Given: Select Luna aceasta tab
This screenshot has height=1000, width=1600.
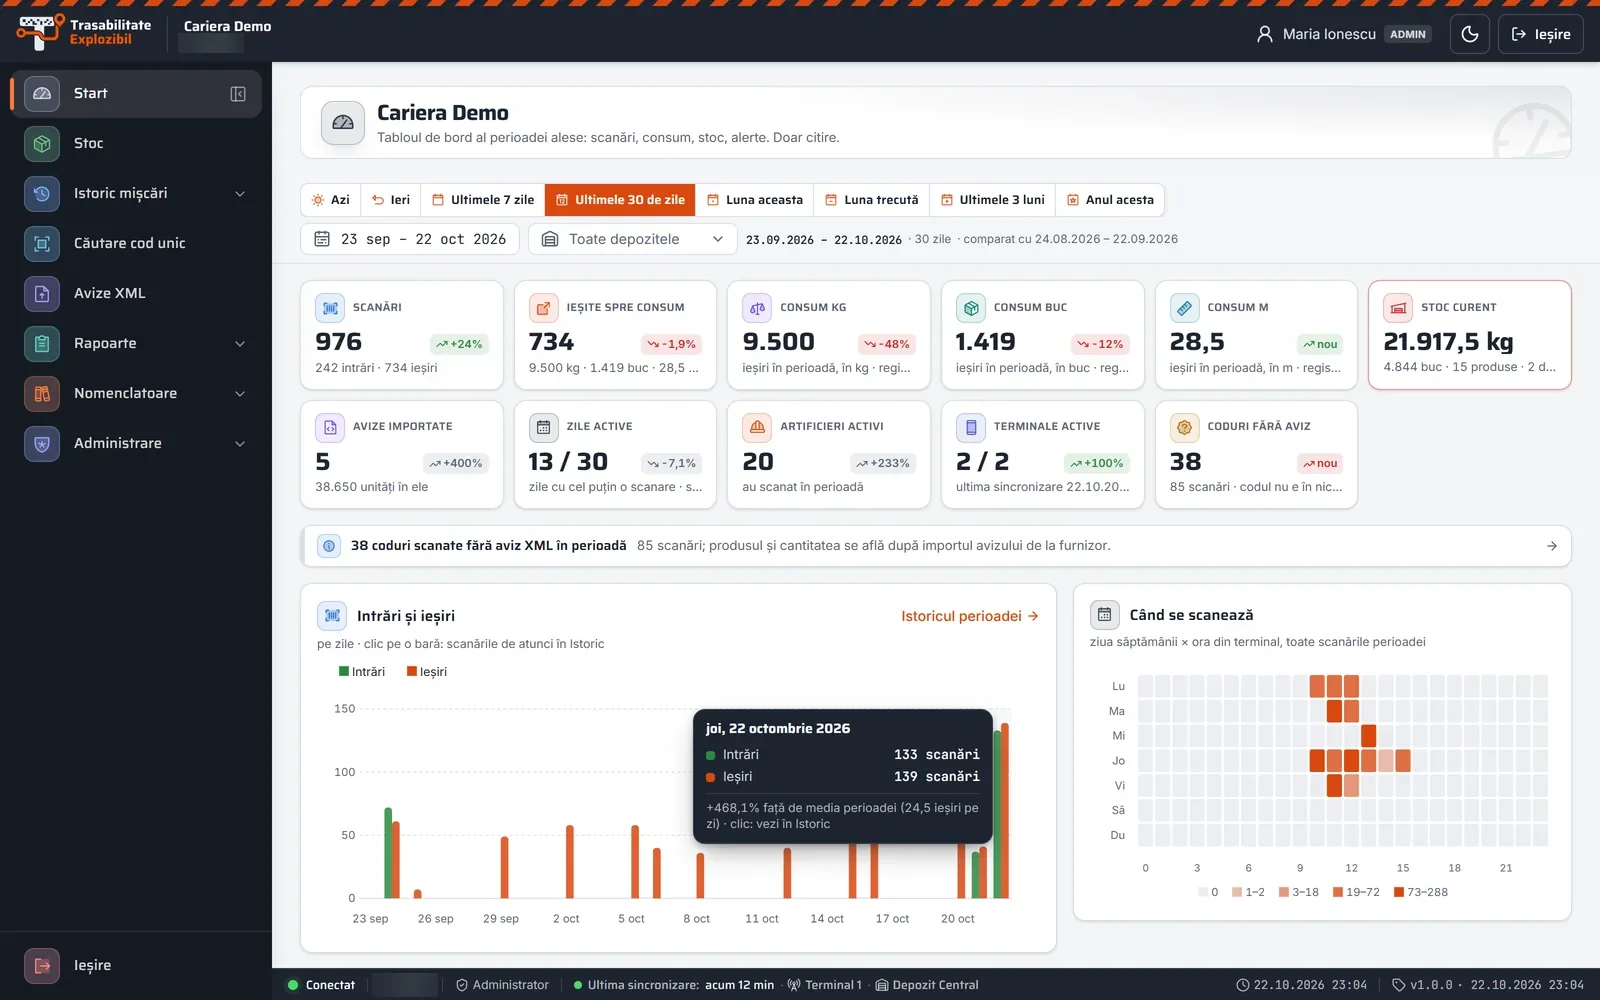Looking at the screenshot, I should point(755,200).
